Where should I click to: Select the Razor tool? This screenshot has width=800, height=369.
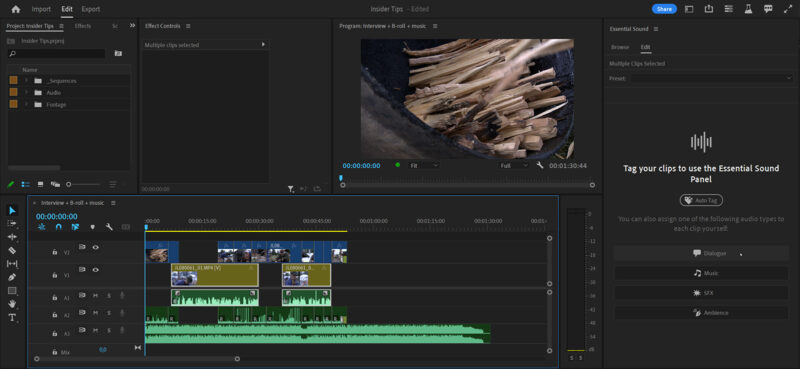click(x=12, y=250)
